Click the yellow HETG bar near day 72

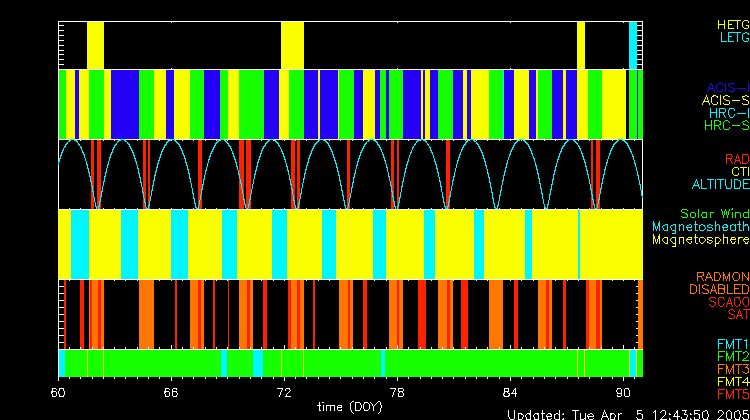[292, 44]
